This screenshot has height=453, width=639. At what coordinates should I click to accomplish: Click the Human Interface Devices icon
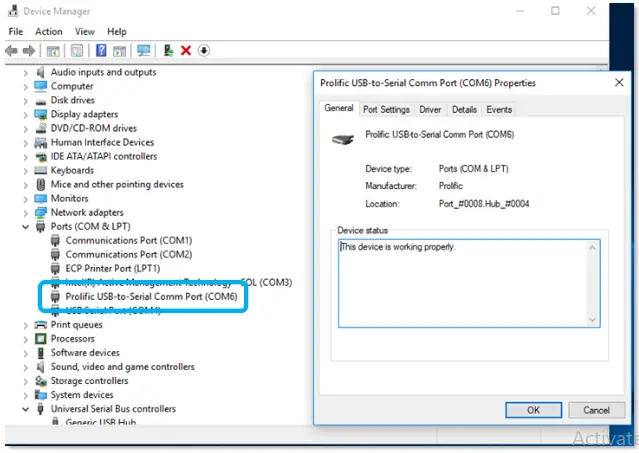point(40,143)
